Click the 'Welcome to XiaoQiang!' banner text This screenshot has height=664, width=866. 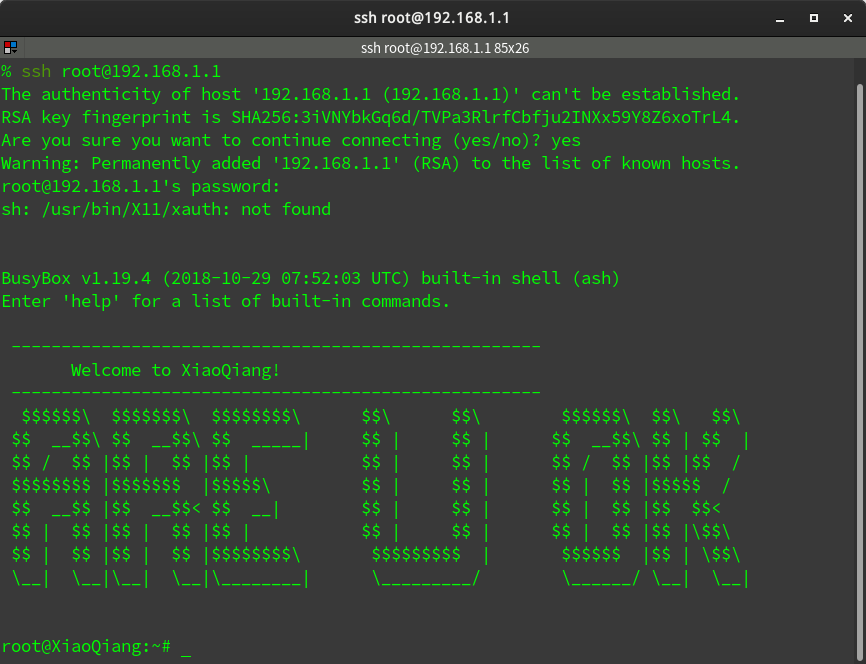click(176, 370)
